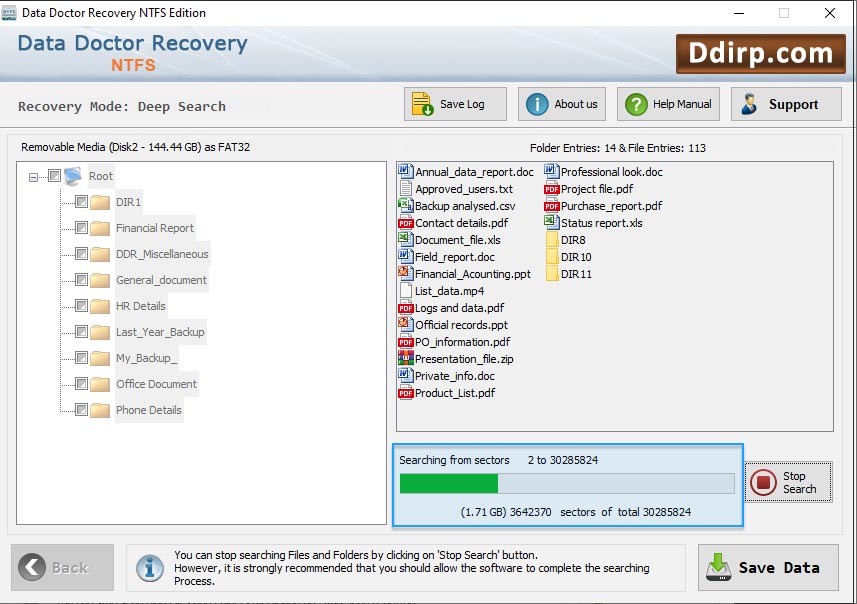The image size is (857, 604).
Task: Select the file name Professional look.doc
Action: click(x=612, y=172)
